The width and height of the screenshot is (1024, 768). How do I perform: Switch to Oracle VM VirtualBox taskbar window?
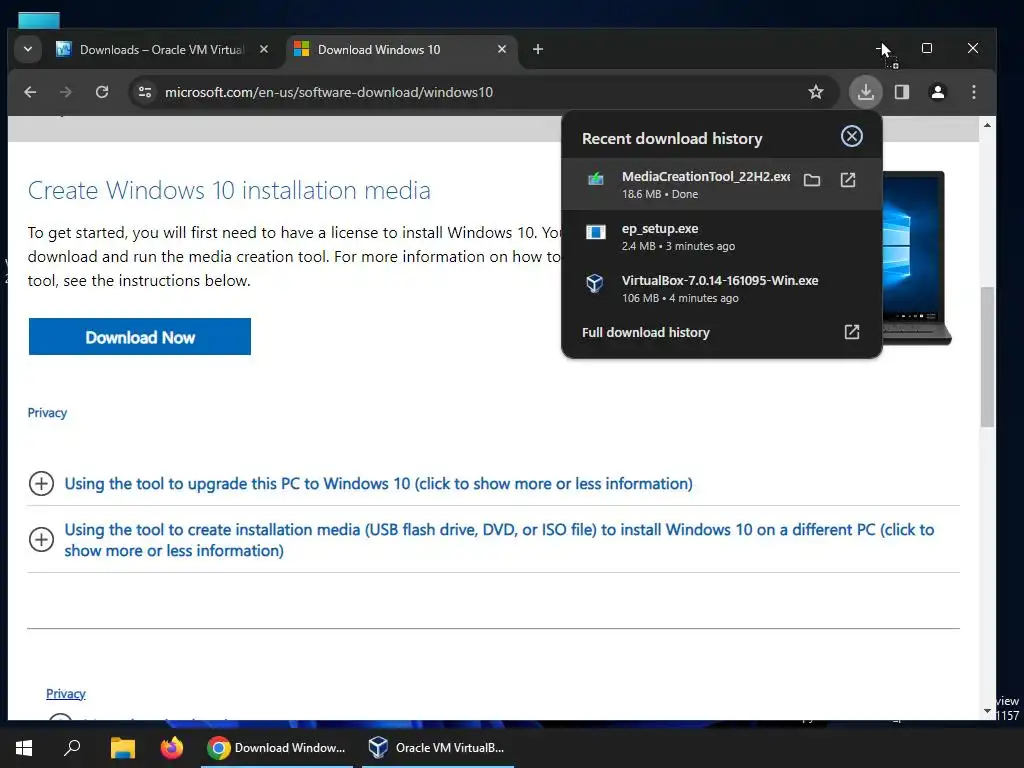click(x=438, y=748)
